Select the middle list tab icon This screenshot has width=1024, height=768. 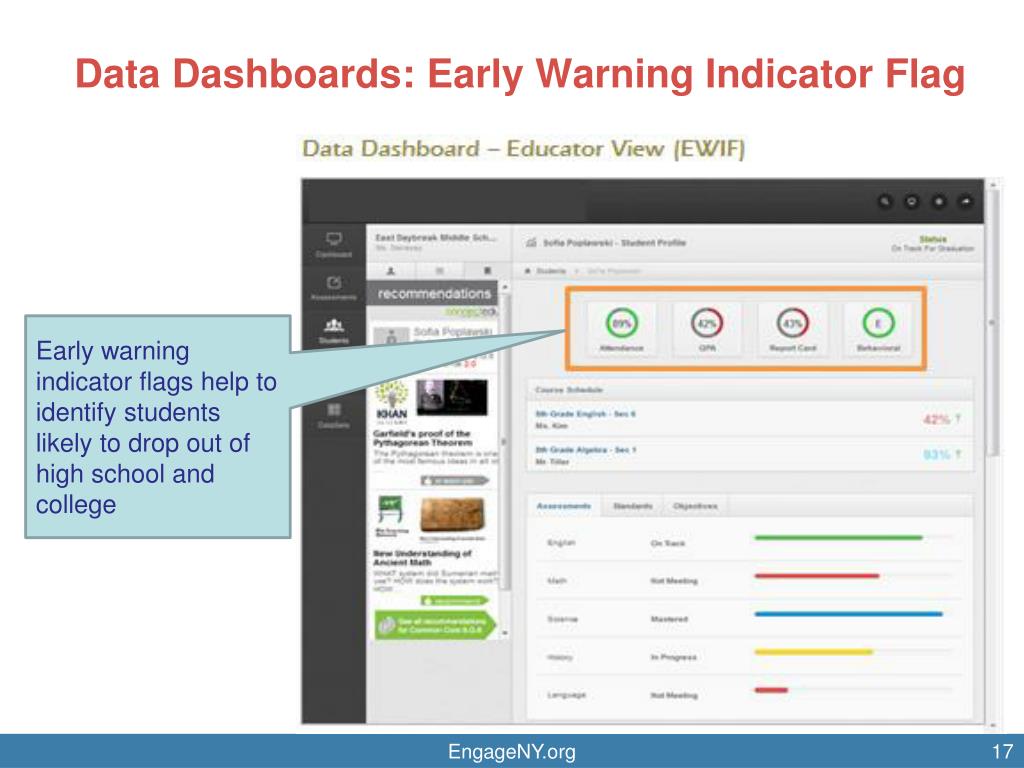coord(440,270)
